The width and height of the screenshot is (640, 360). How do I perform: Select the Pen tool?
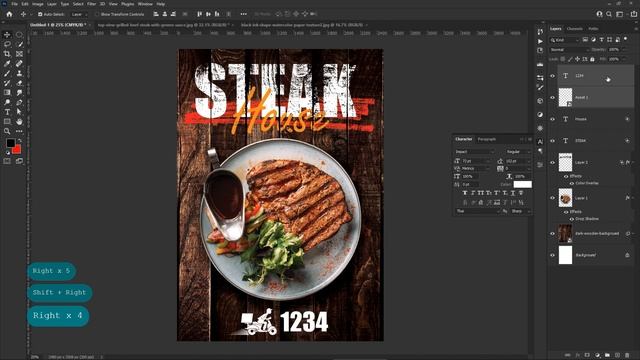(x=19, y=102)
